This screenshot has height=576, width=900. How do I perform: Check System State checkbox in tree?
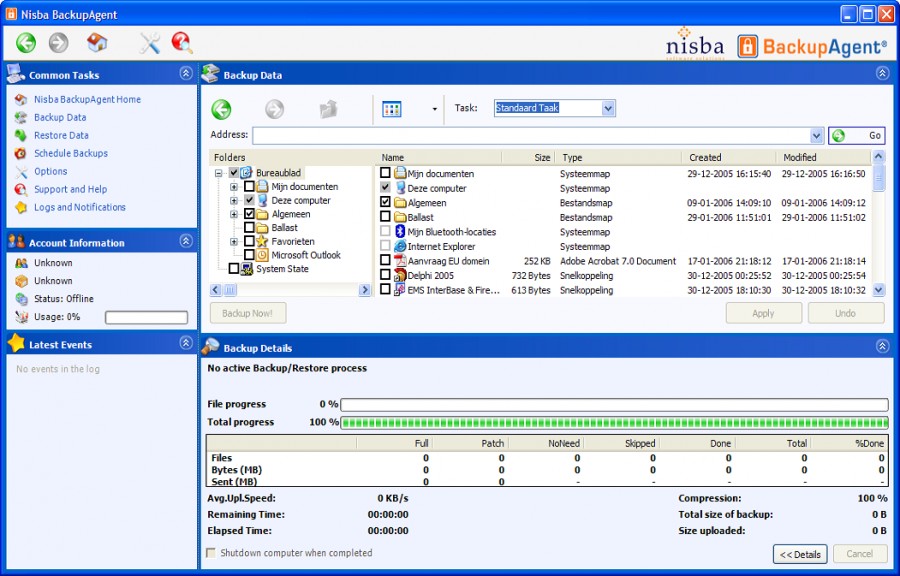pos(234,269)
